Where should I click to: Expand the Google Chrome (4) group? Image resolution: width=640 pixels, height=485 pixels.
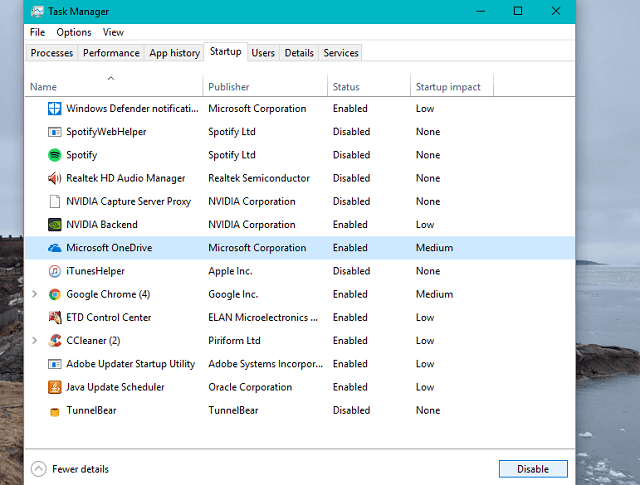tap(36, 294)
